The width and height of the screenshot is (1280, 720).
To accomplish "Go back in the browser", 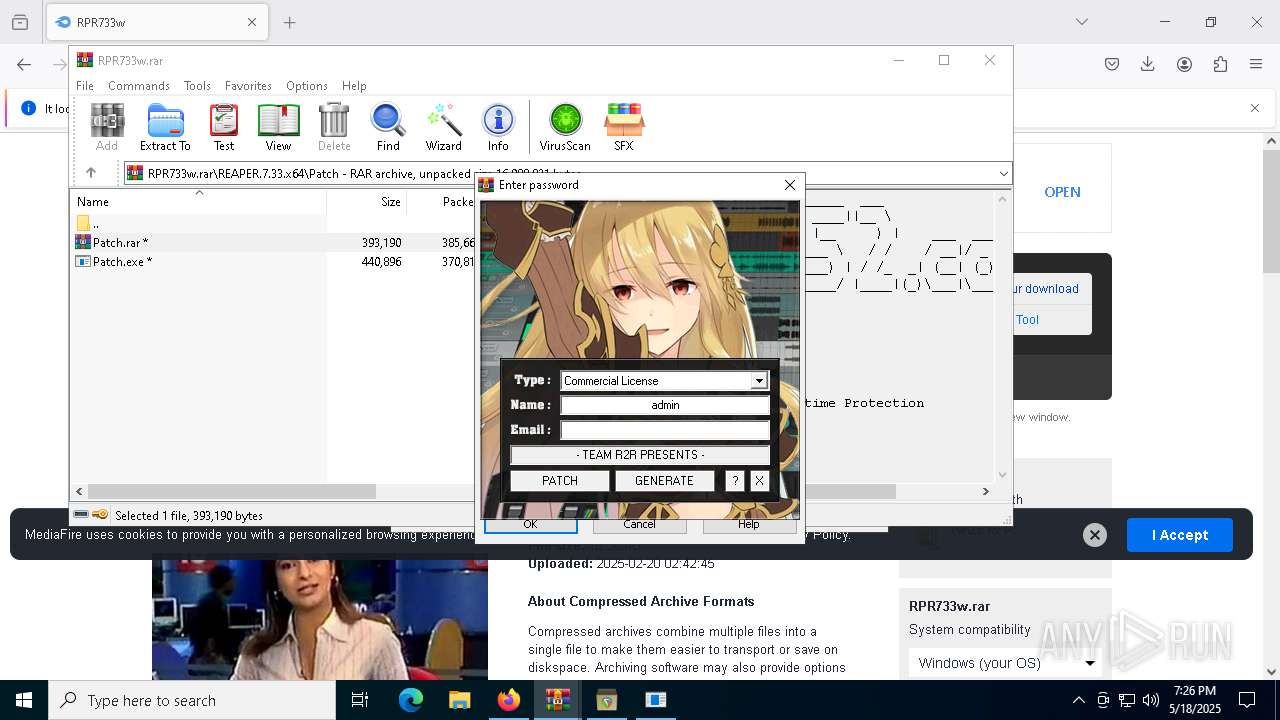I will (x=24, y=64).
